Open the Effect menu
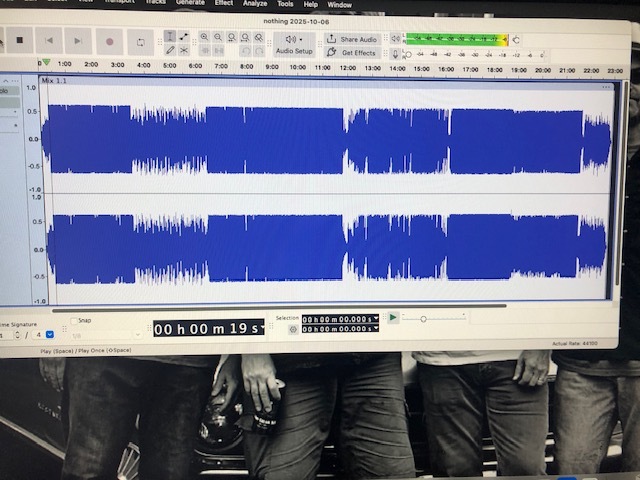Screen dimensions: 640x480 coord(223,4)
